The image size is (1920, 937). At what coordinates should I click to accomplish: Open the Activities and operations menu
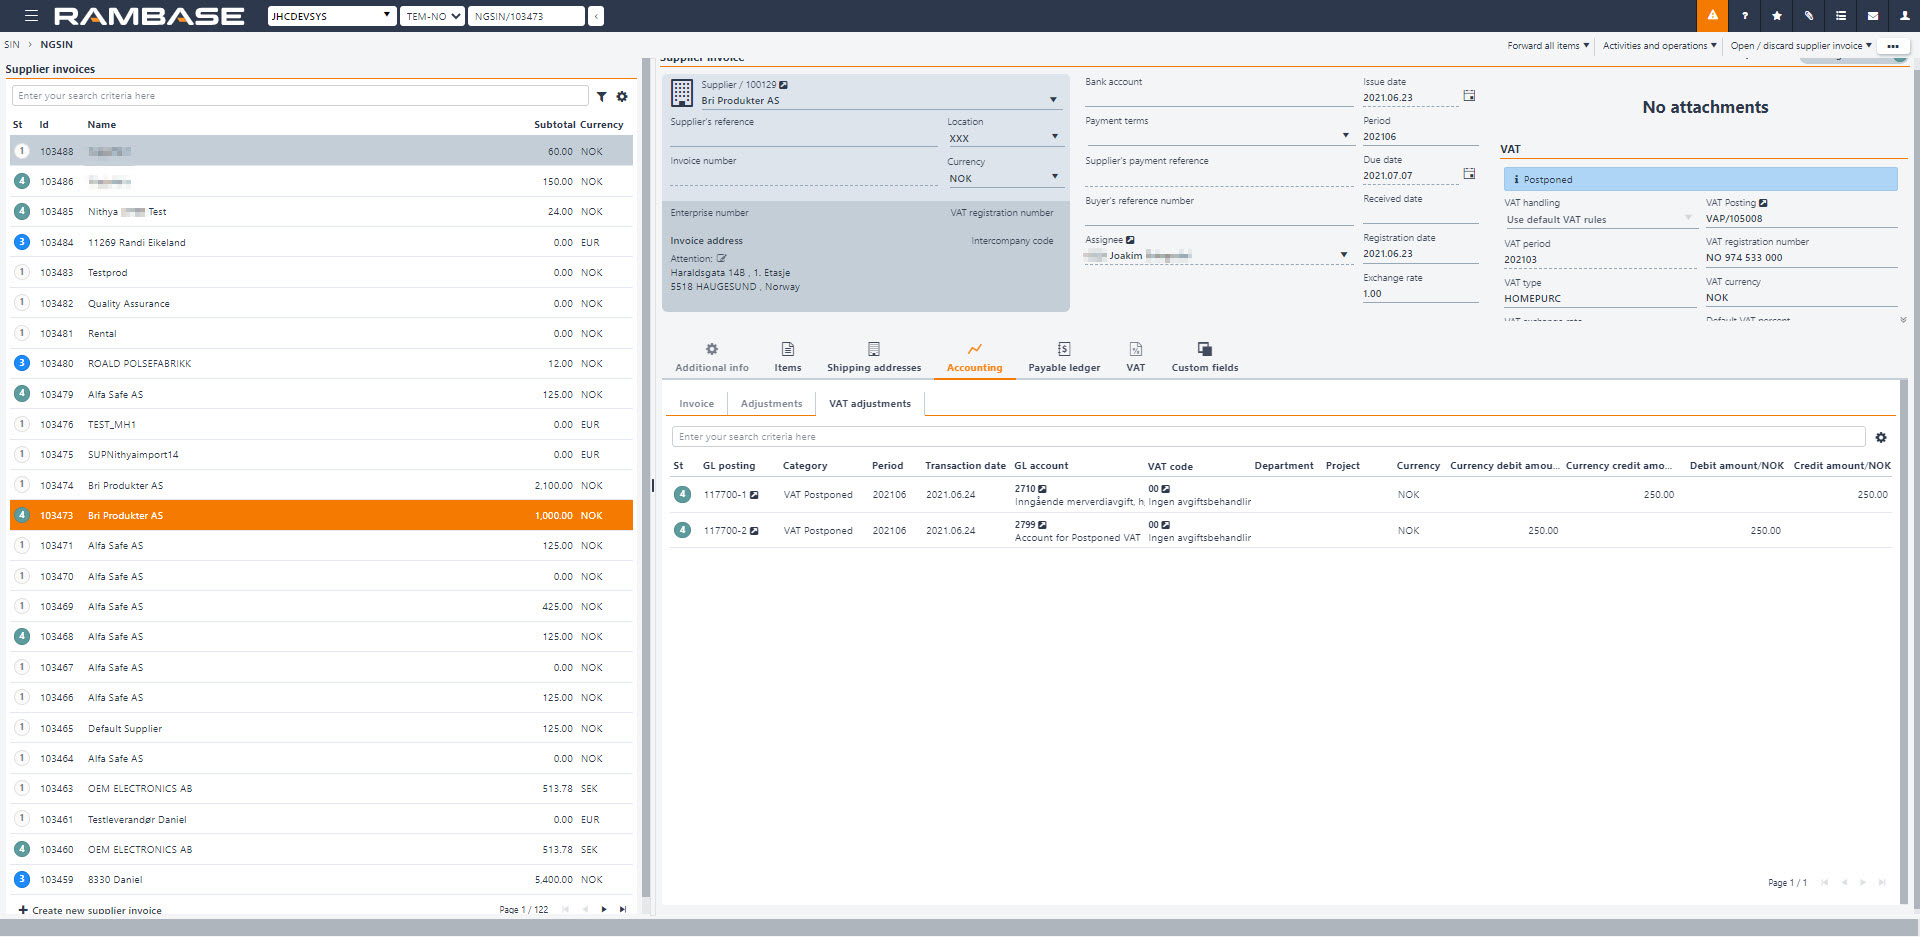pyautogui.click(x=1659, y=46)
